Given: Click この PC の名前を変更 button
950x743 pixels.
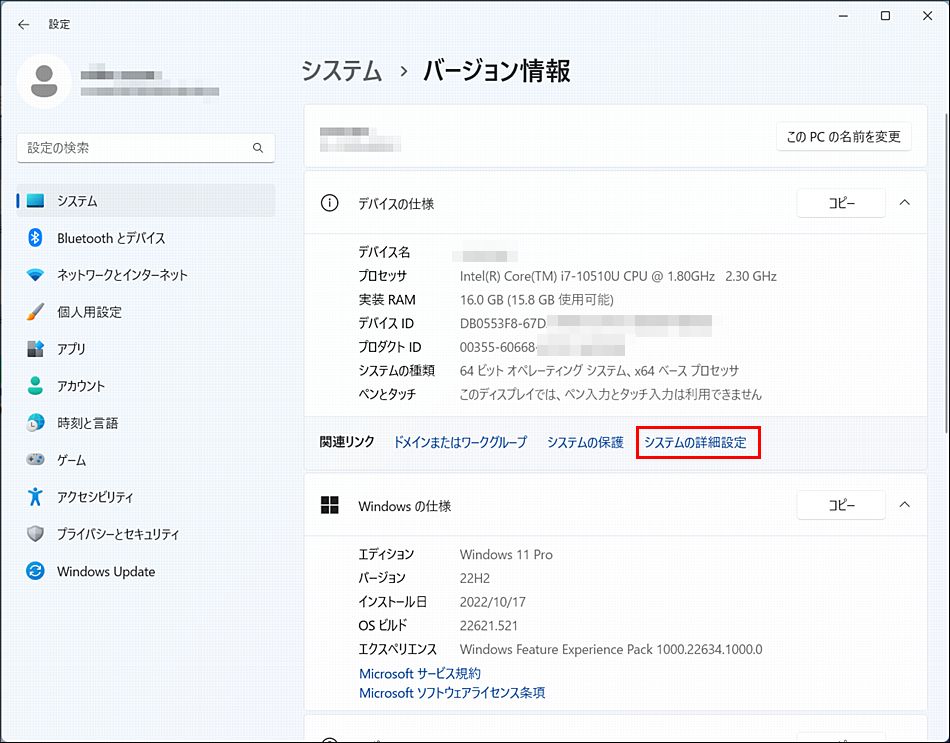Looking at the screenshot, I should click(844, 137).
